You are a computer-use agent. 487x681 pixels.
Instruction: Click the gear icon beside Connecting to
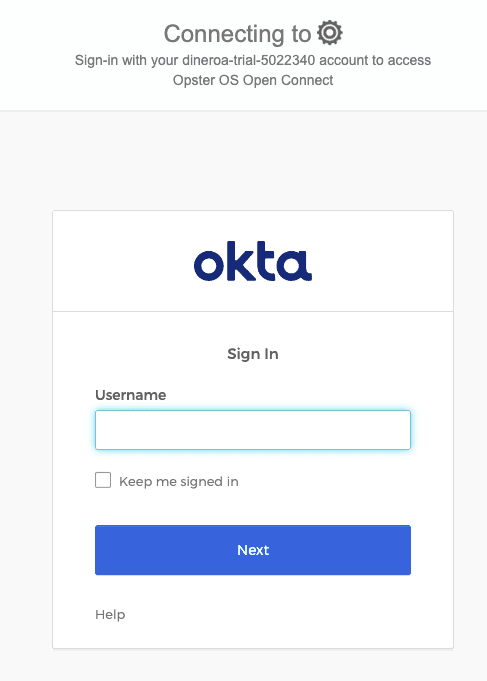[330, 33]
